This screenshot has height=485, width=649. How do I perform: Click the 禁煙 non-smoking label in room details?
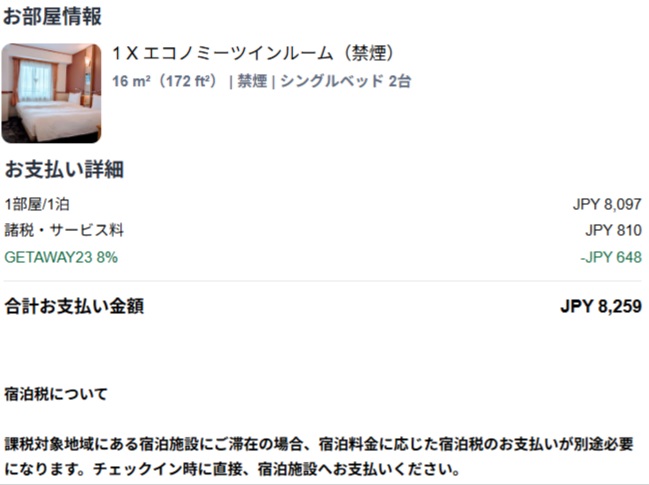[252, 81]
